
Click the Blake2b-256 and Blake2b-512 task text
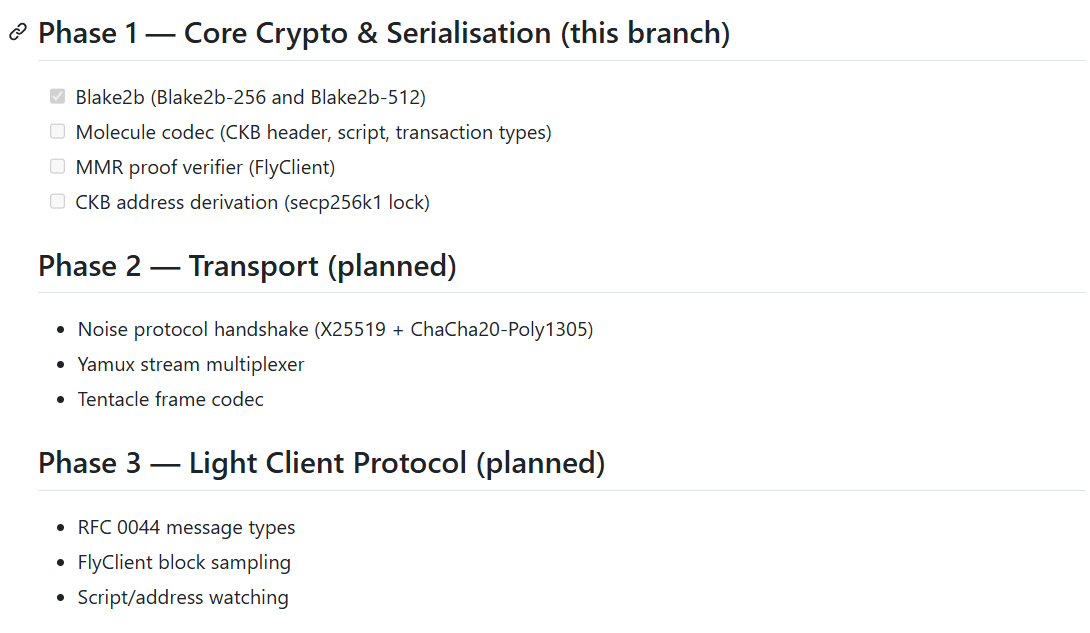point(250,97)
